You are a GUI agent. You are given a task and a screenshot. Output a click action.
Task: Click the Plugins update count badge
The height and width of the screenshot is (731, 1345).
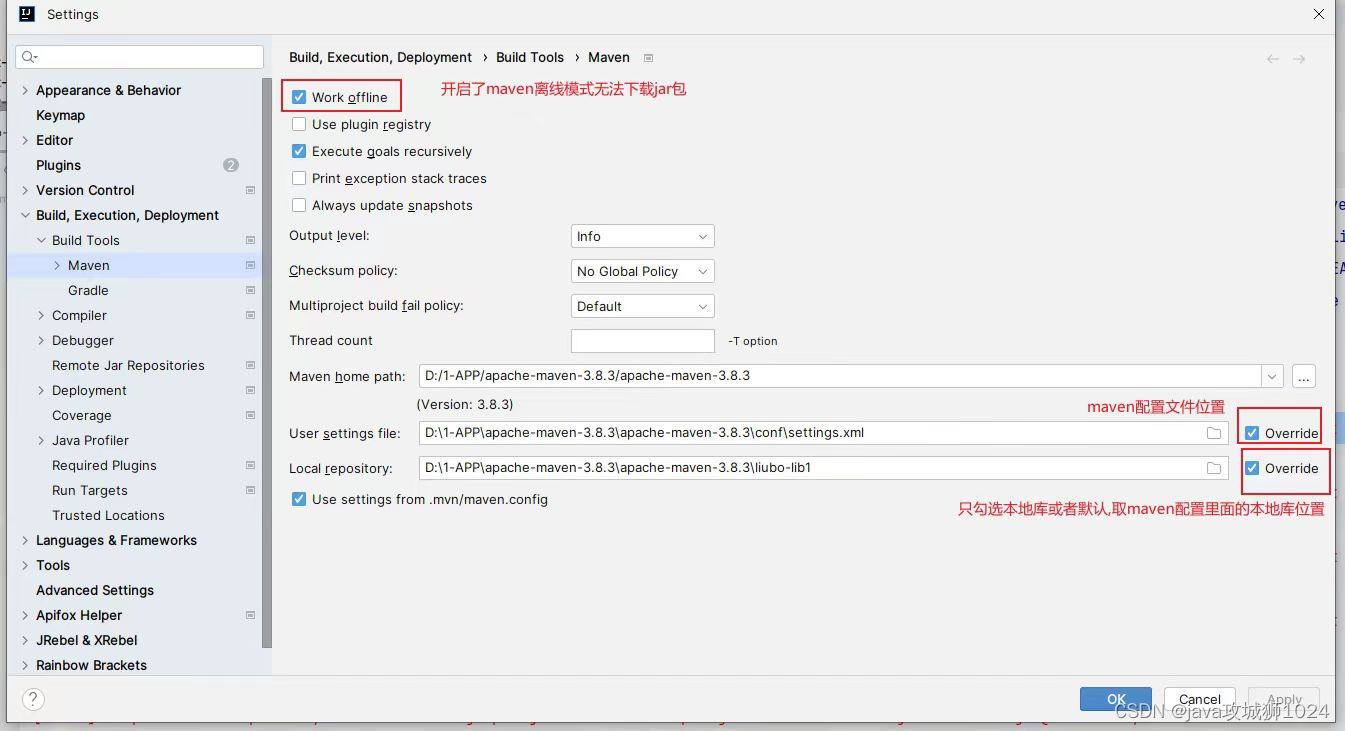click(231, 165)
